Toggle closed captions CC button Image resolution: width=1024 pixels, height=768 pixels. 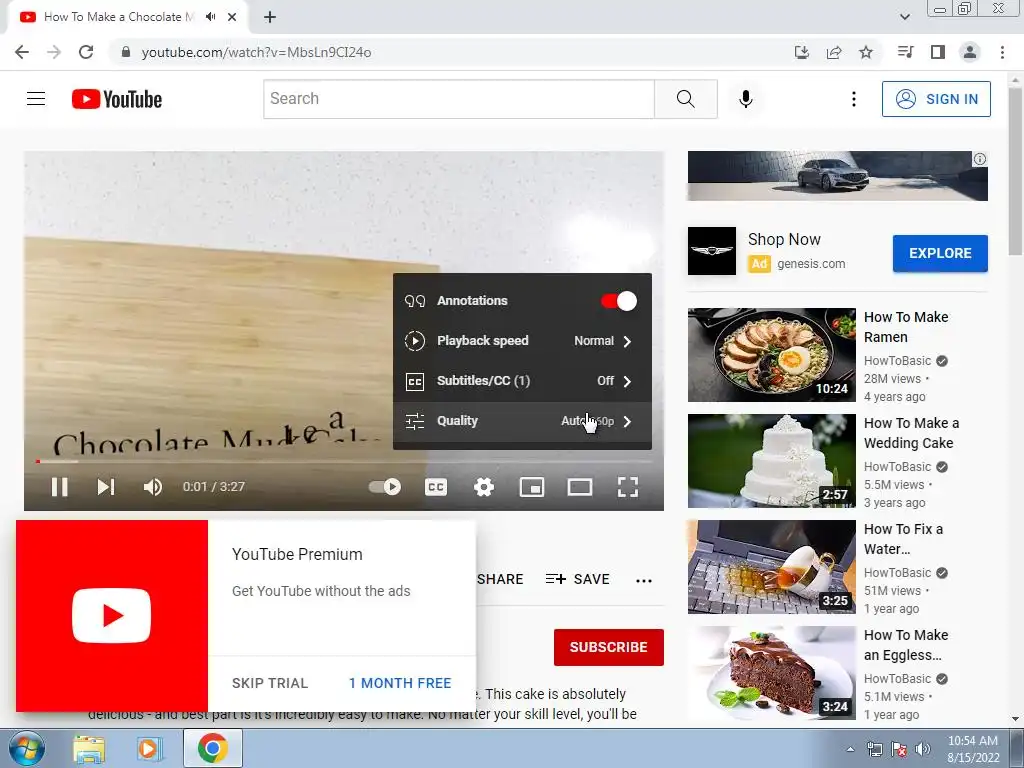[436, 487]
